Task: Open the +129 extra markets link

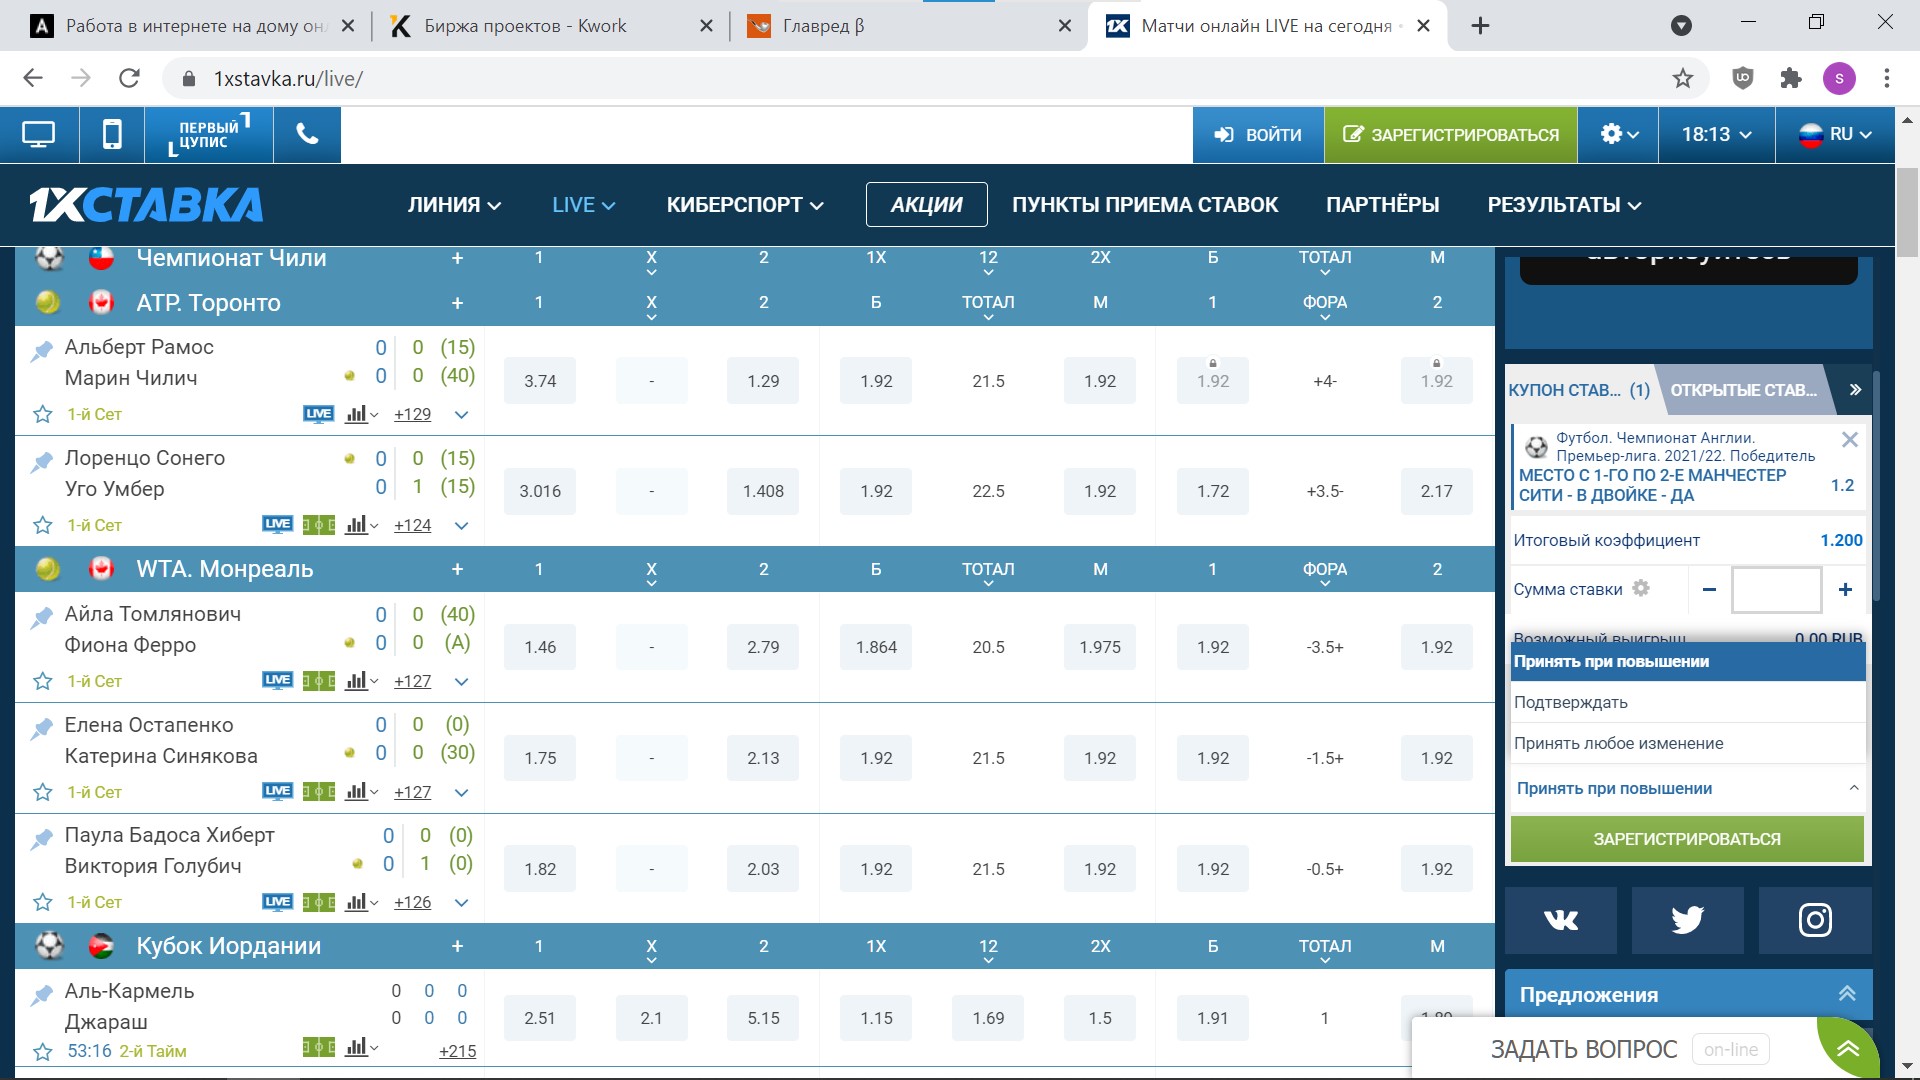Action: tap(412, 414)
